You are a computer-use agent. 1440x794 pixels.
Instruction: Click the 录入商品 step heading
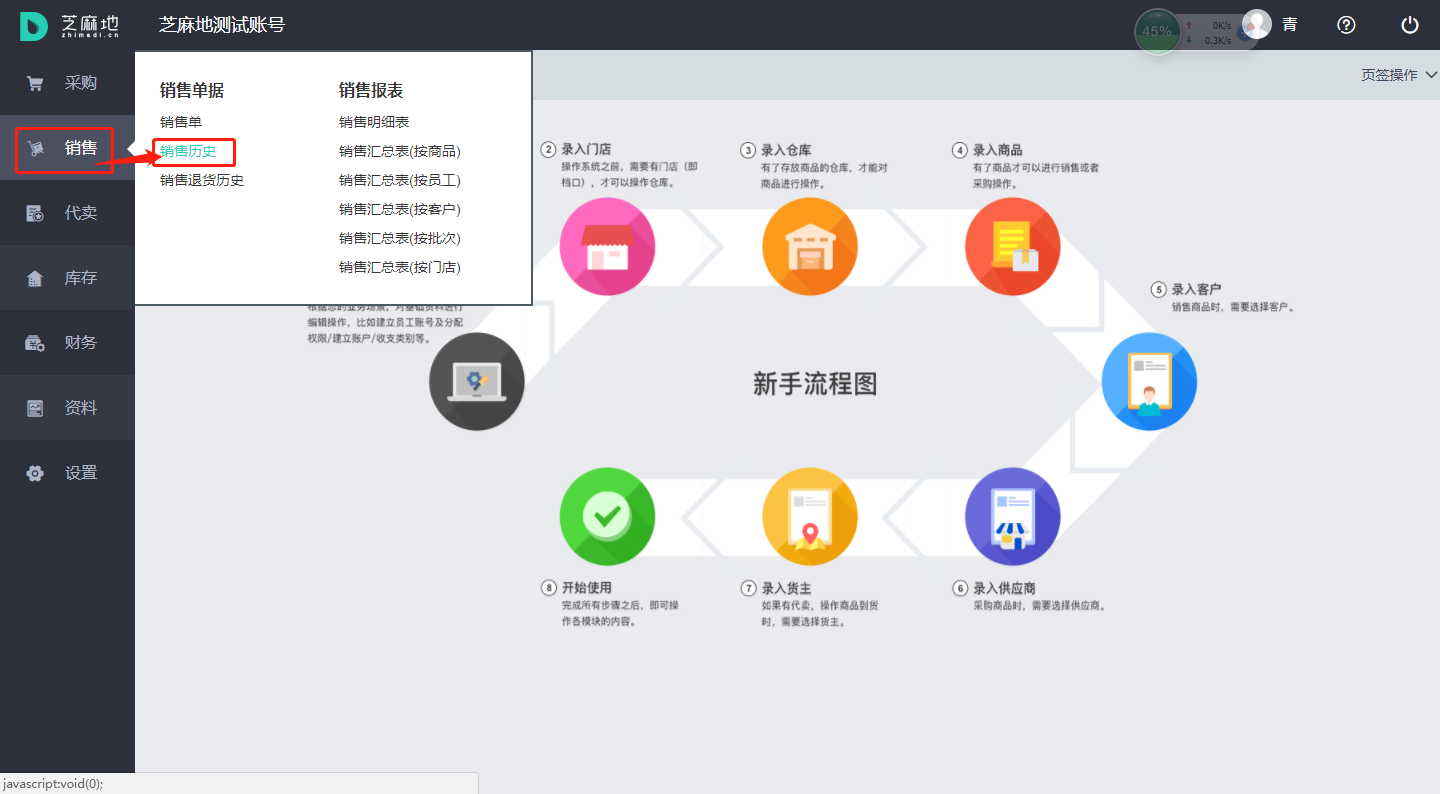[x=998, y=150]
